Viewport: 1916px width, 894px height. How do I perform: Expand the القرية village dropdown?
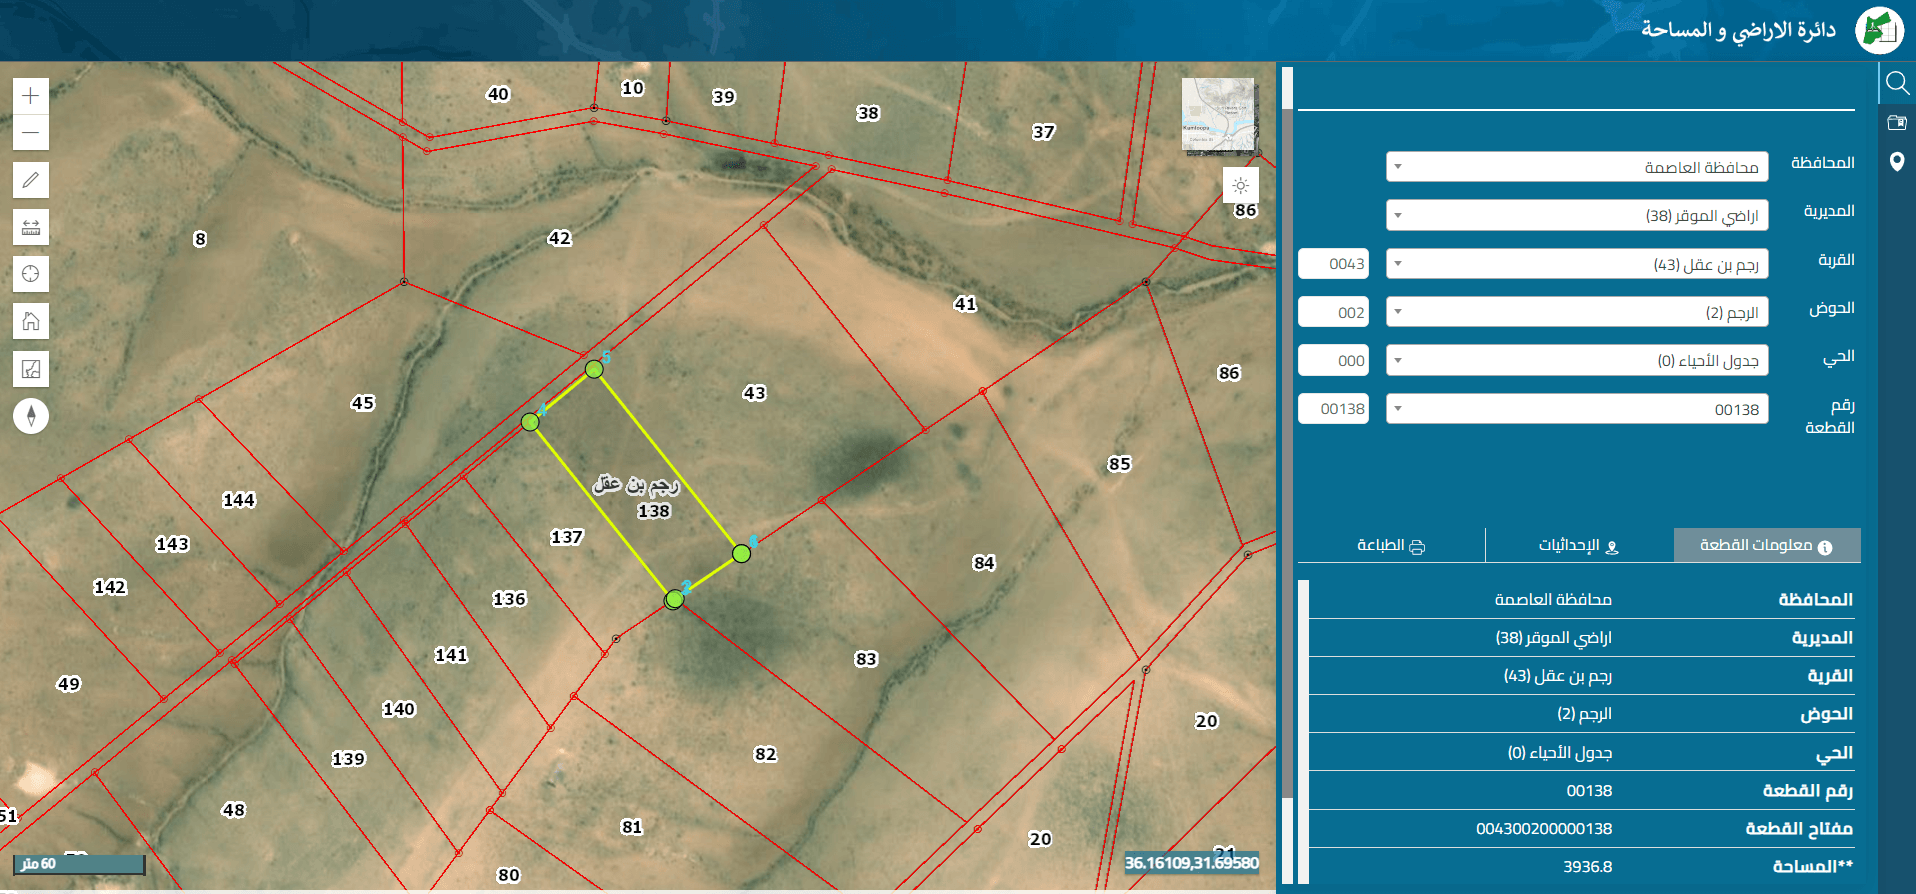[x=1577, y=264]
